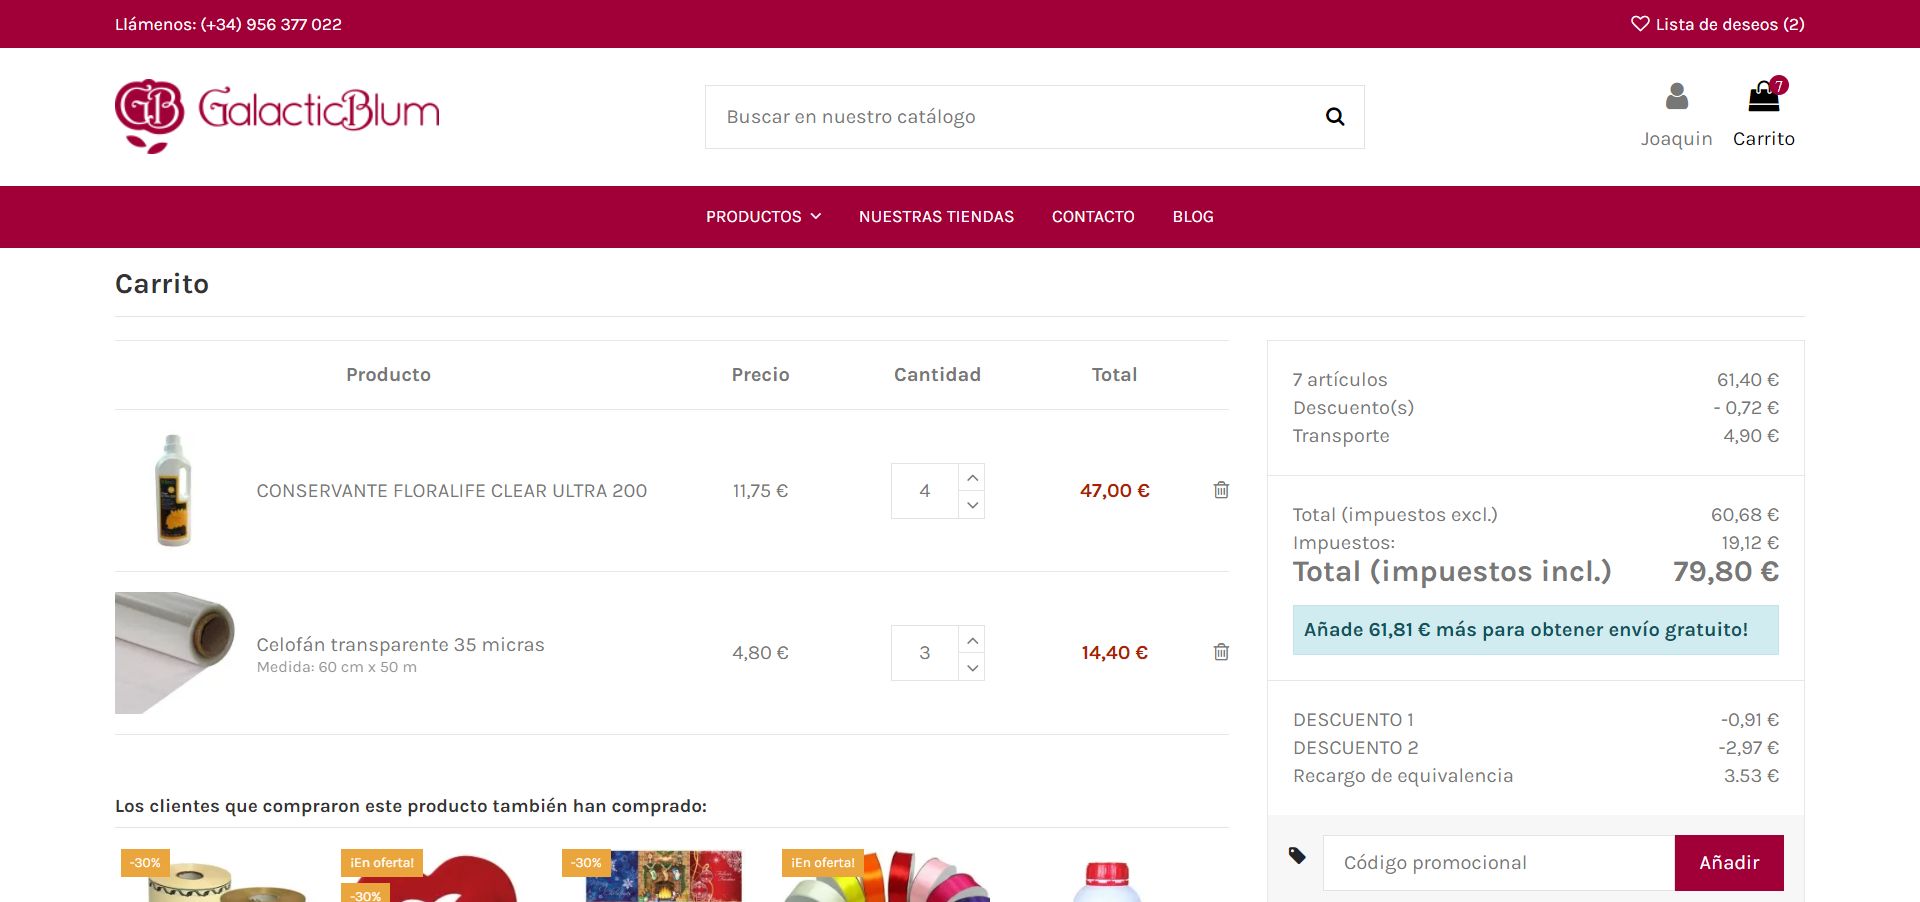Click the DESCUENTO 2 label

[x=1355, y=748]
